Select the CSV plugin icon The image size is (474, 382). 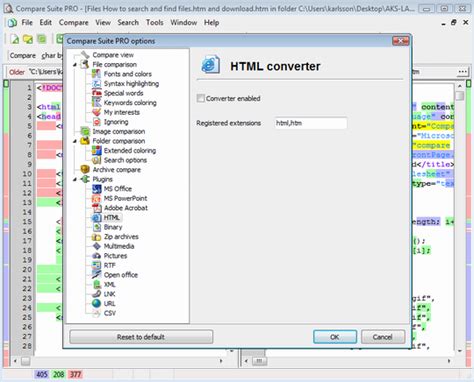click(x=96, y=313)
